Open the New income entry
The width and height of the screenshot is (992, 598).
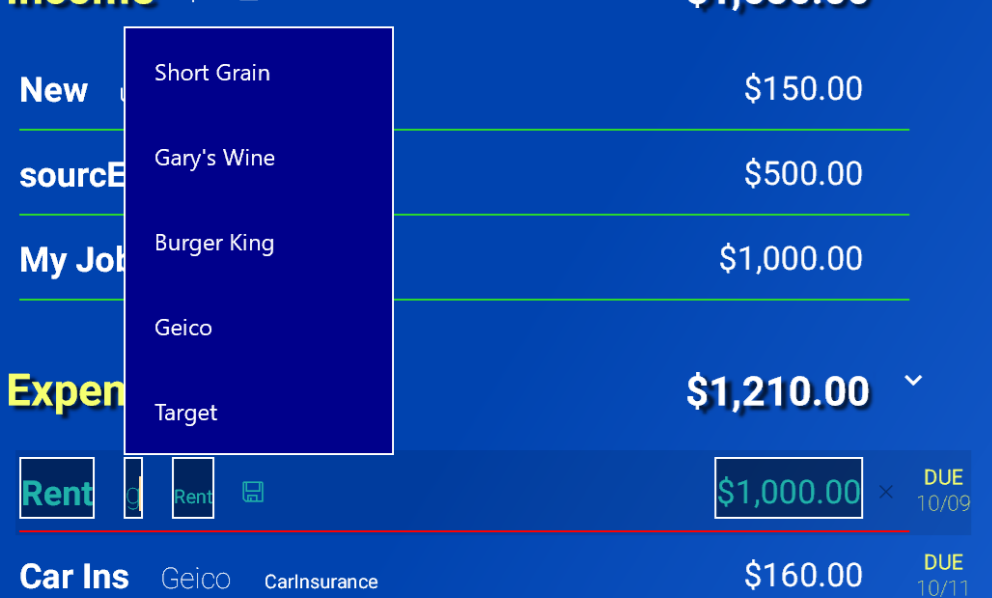54,90
